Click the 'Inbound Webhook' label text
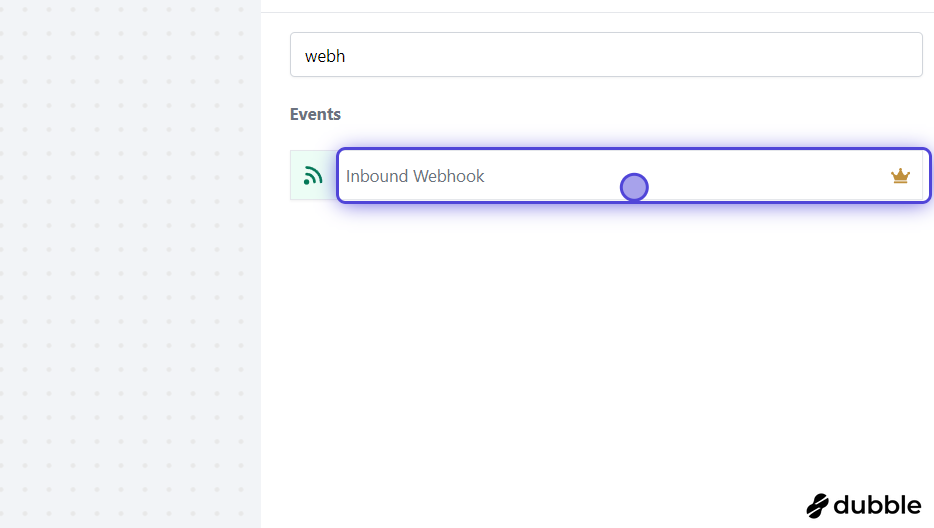 click(x=415, y=176)
